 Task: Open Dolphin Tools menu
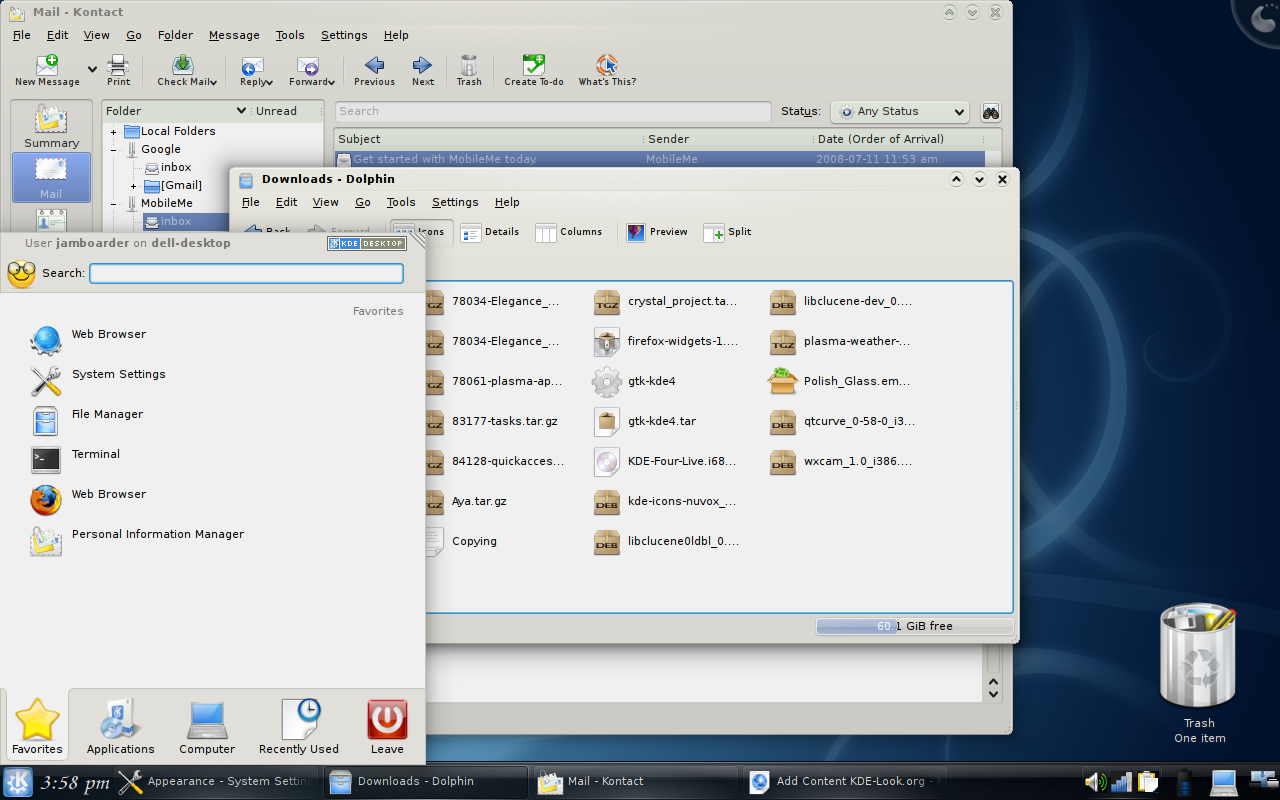(x=400, y=202)
